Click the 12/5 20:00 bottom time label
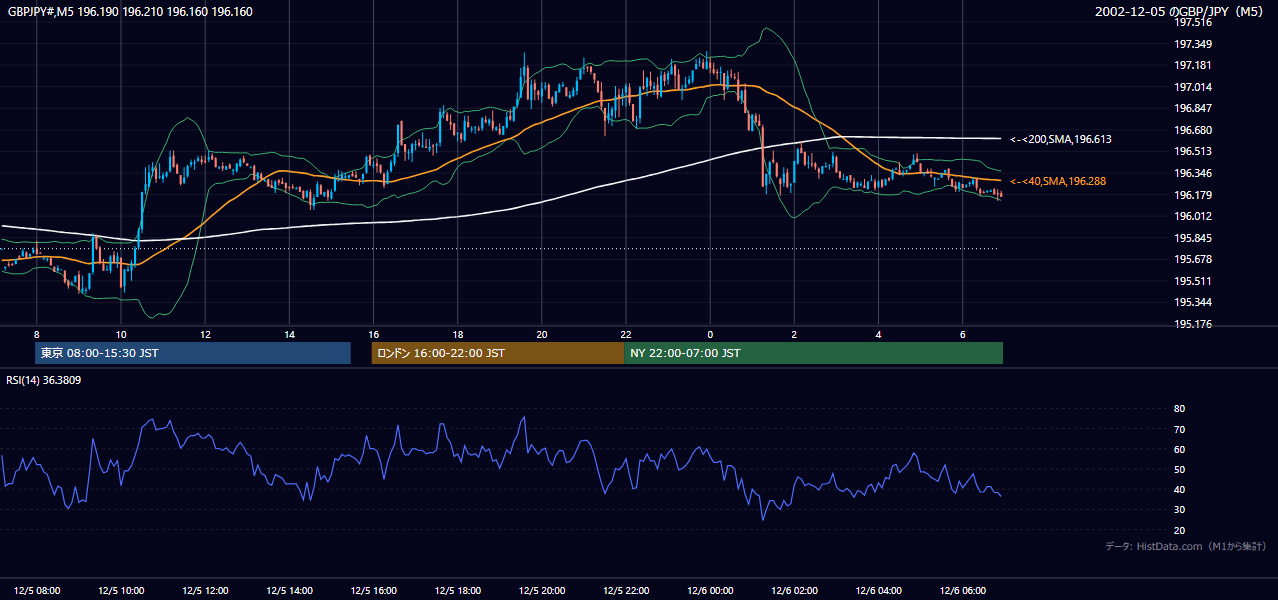1278x600 pixels. (542, 590)
